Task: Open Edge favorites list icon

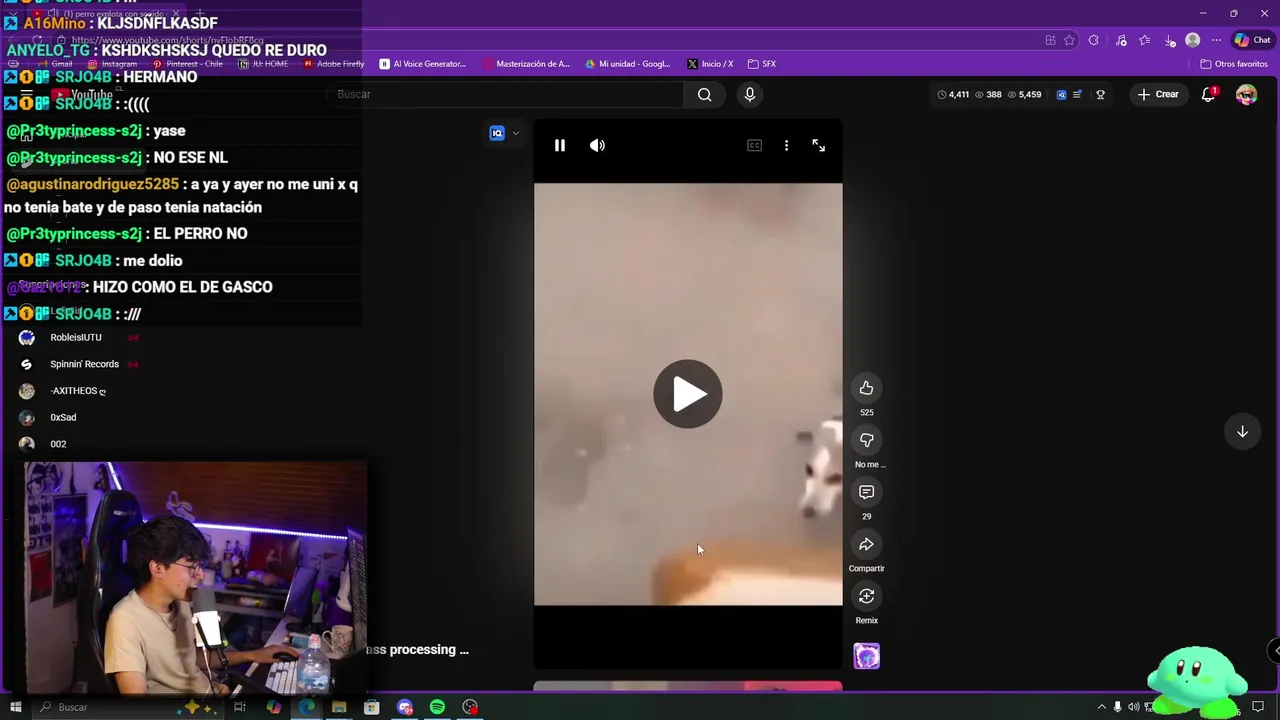Action: 1145,40
